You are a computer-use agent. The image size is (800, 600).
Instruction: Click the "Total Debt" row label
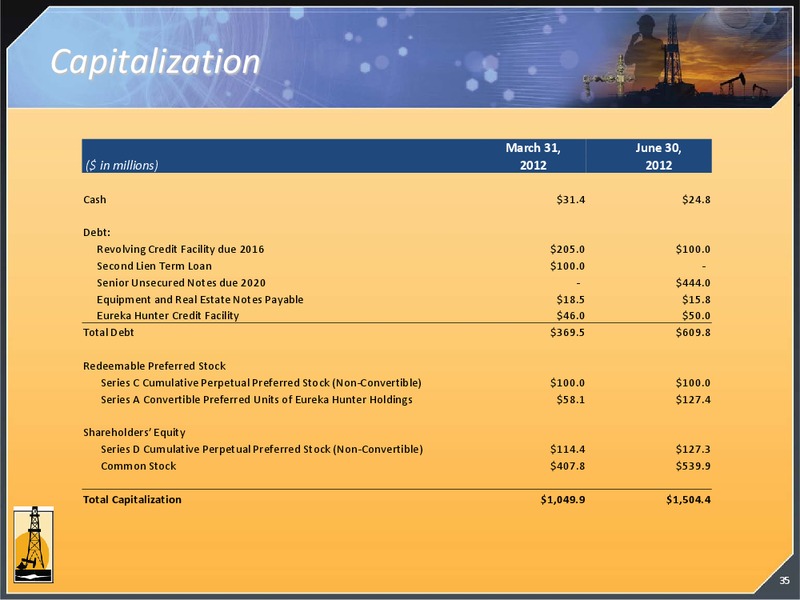109,333
